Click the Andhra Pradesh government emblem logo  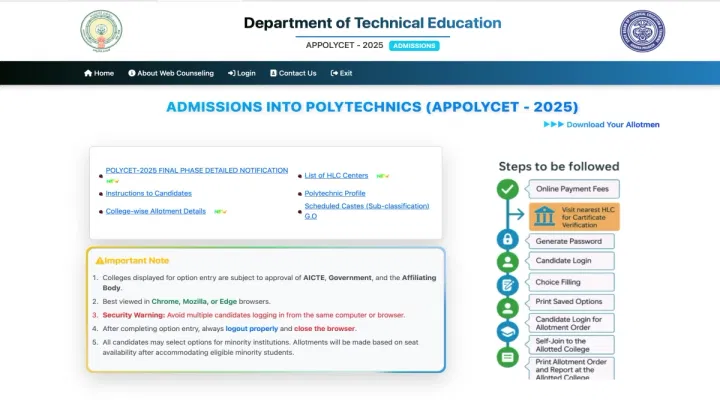101,32
